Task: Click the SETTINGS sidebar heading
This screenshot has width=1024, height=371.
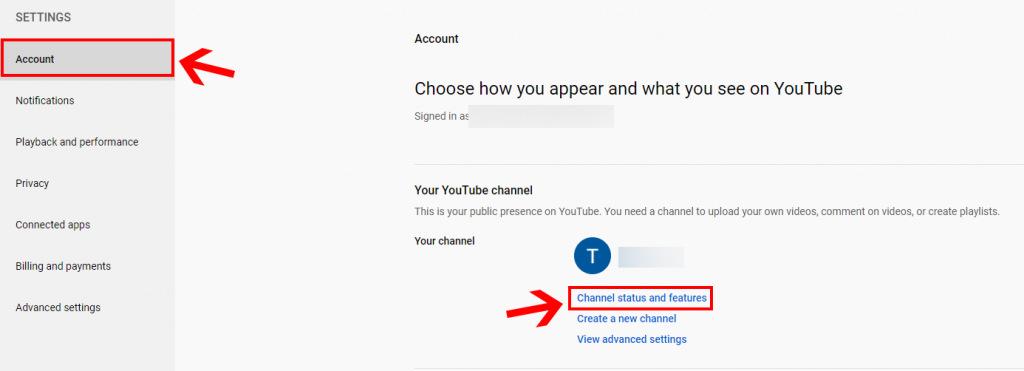Action: tap(43, 18)
